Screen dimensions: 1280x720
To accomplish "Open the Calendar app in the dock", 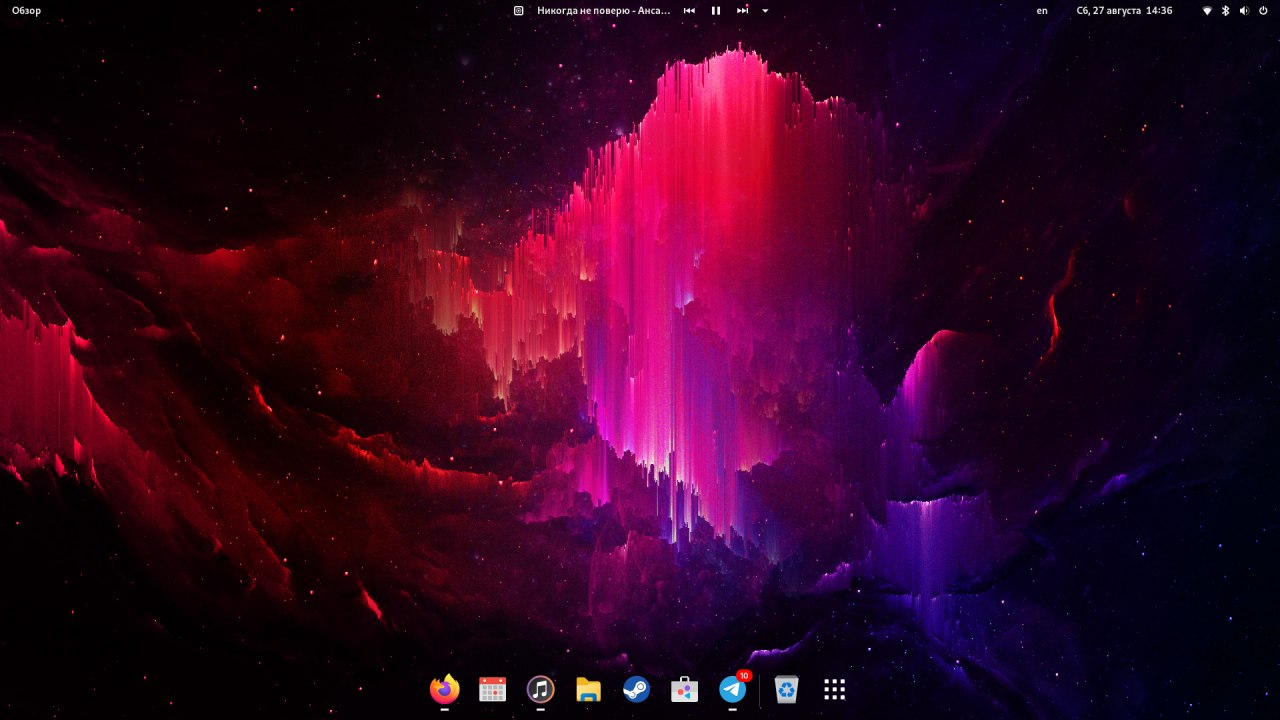I will [x=492, y=689].
